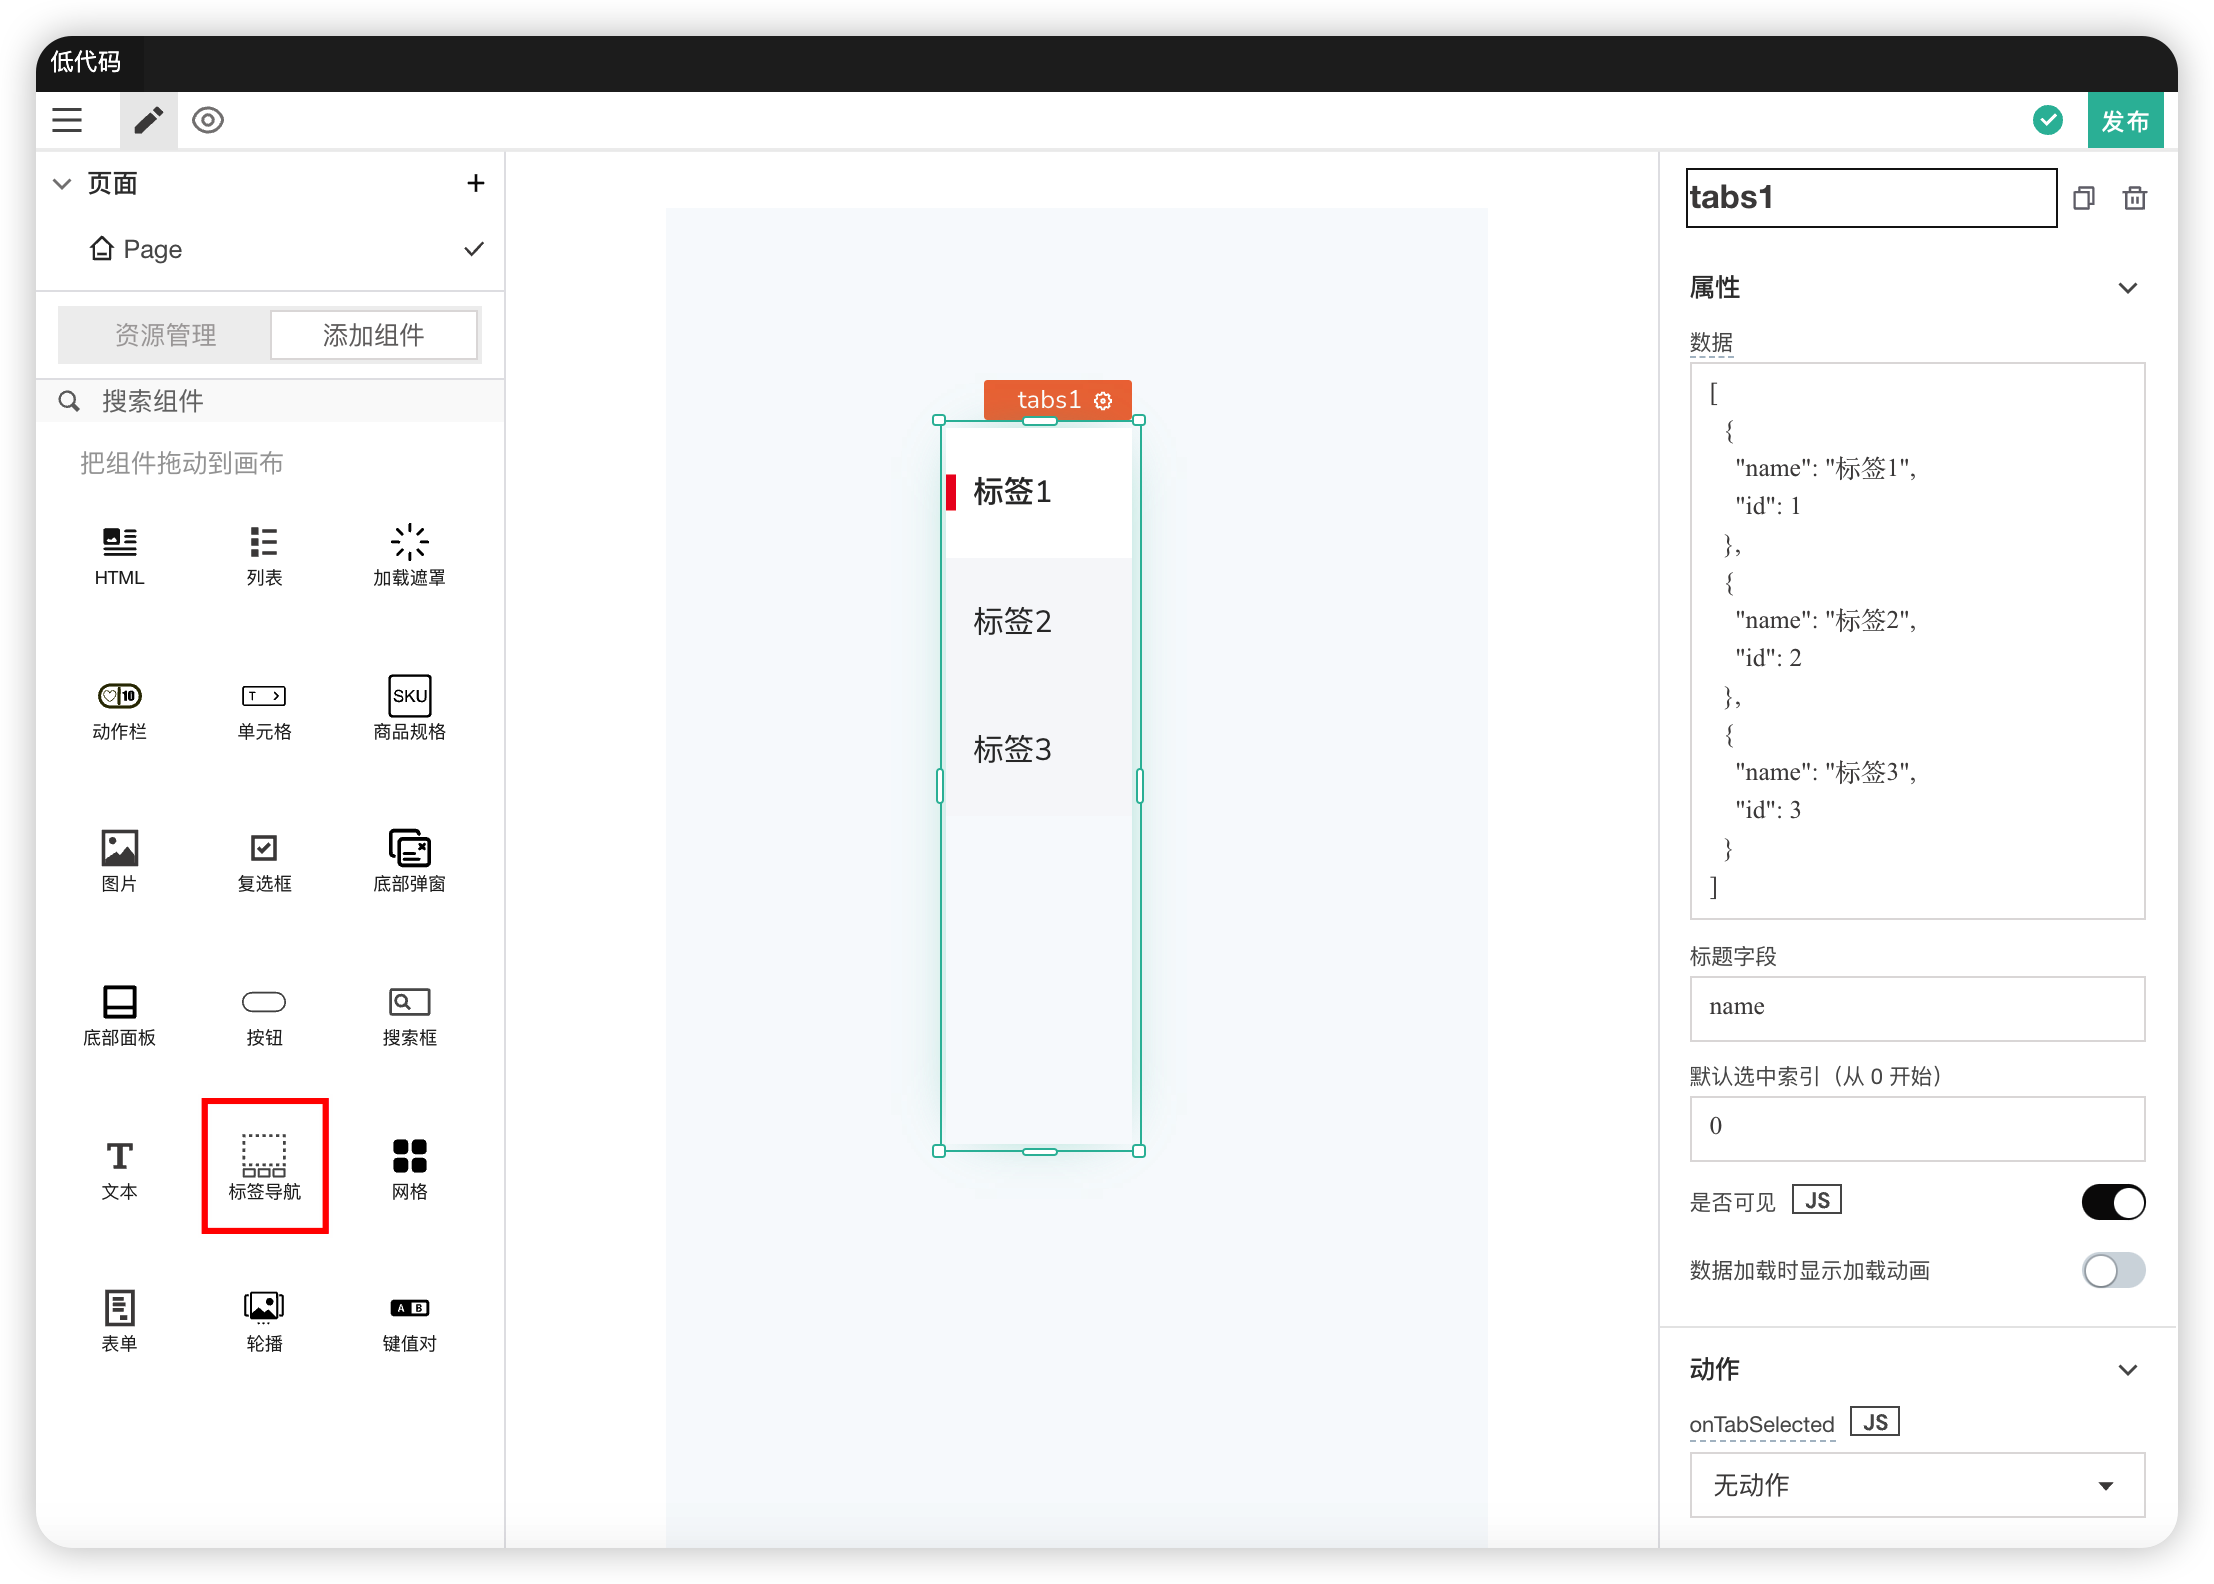Screen dimensions: 2214x1584
Task: Add a new page with plus icon
Action: click(476, 183)
